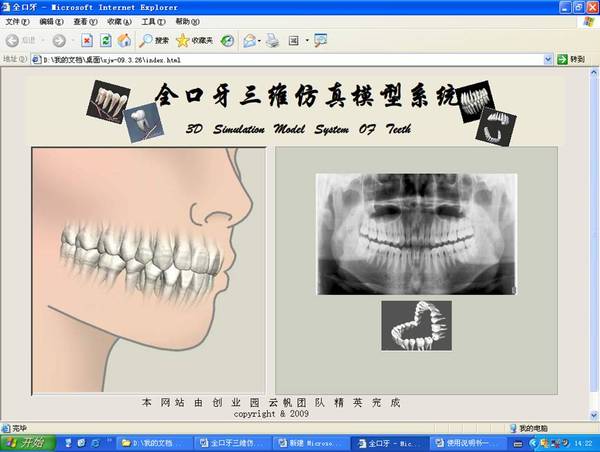Click the 转到 Go button
The image size is (600, 452).
tap(571, 59)
